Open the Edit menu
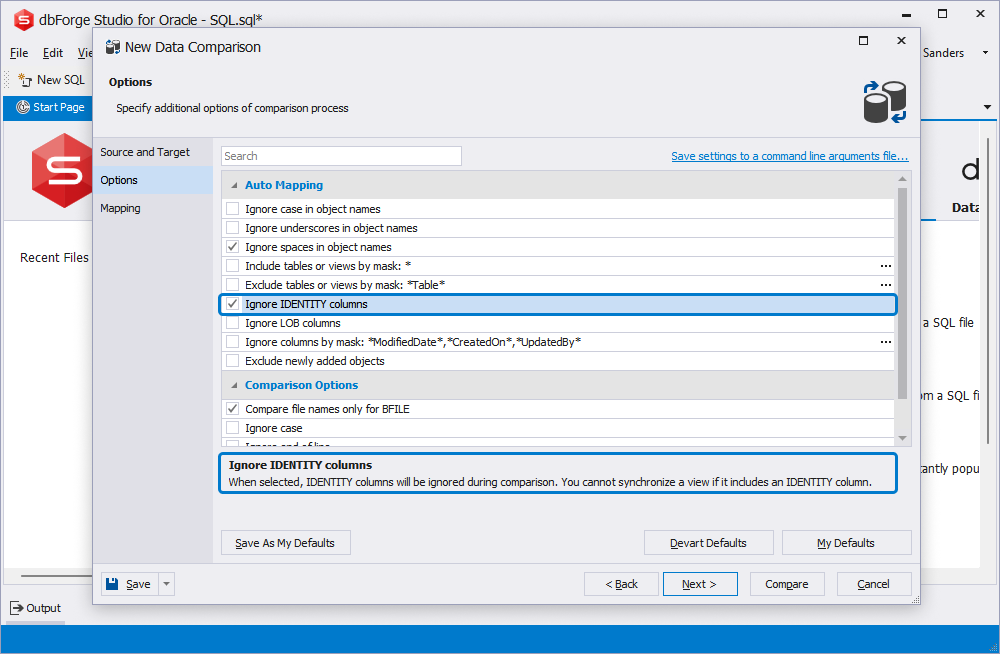The image size is (1000, 654). (53, 53)
